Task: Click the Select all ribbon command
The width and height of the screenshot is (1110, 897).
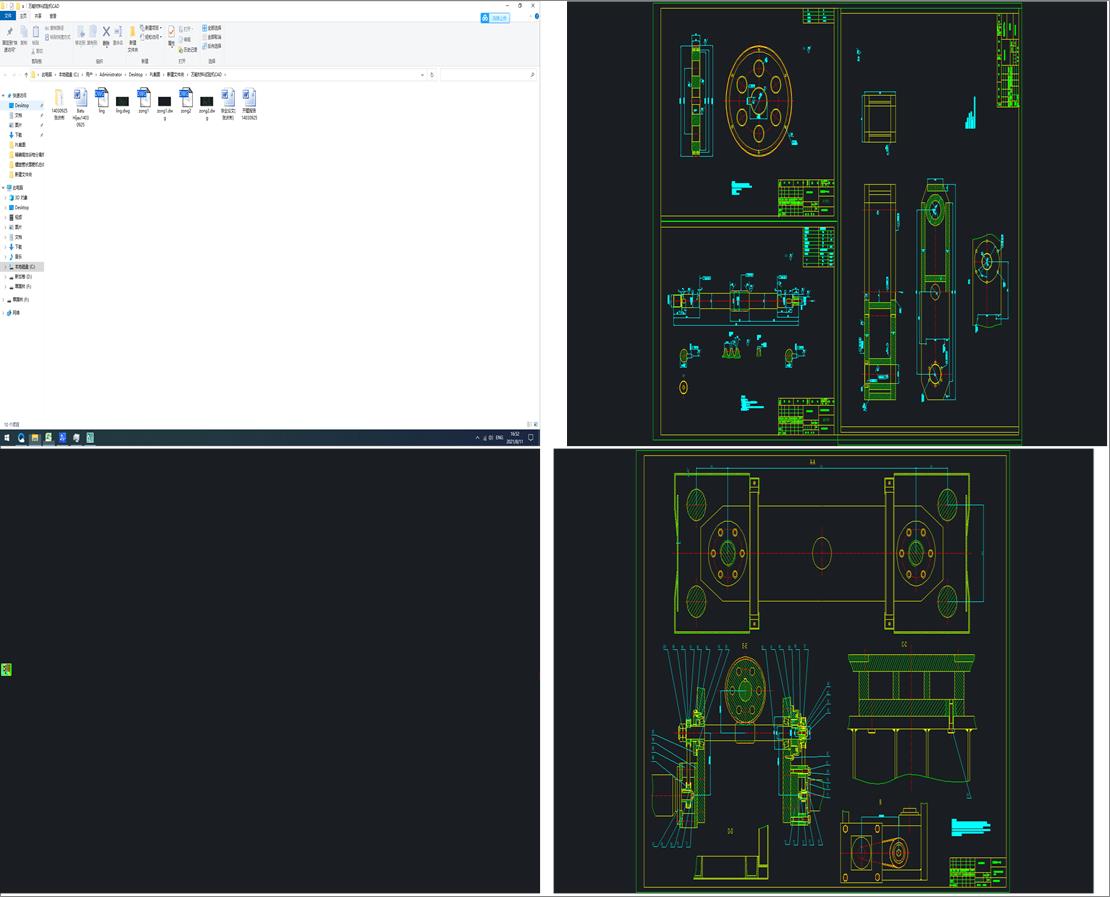Action: click(x=212, y=28)
